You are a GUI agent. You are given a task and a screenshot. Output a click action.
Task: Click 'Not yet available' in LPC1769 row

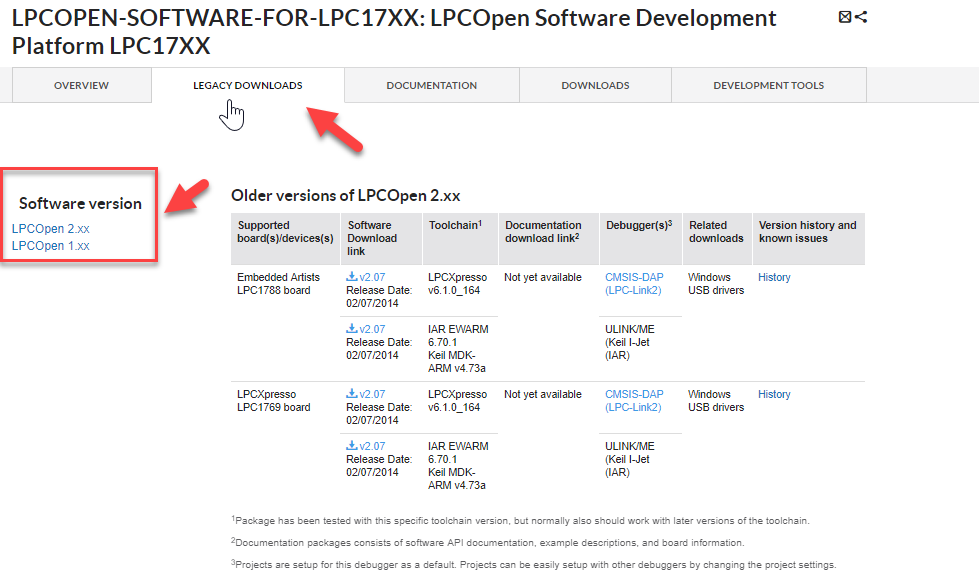543,394
